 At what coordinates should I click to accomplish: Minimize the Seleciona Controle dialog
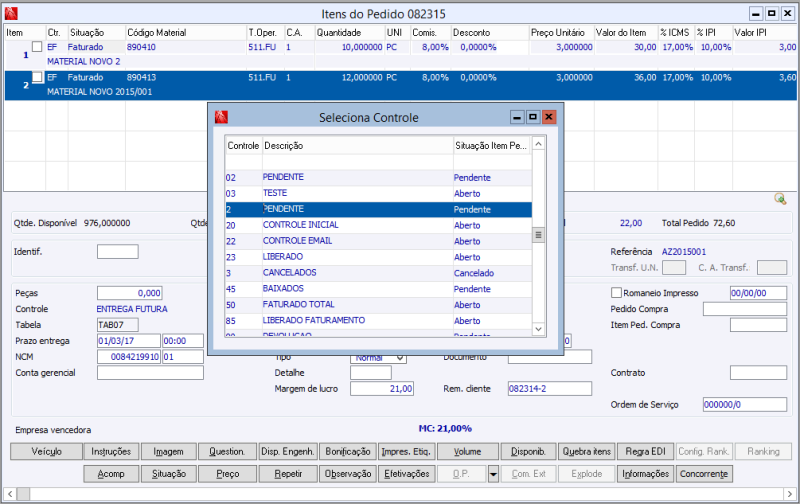tap(516, 117)
